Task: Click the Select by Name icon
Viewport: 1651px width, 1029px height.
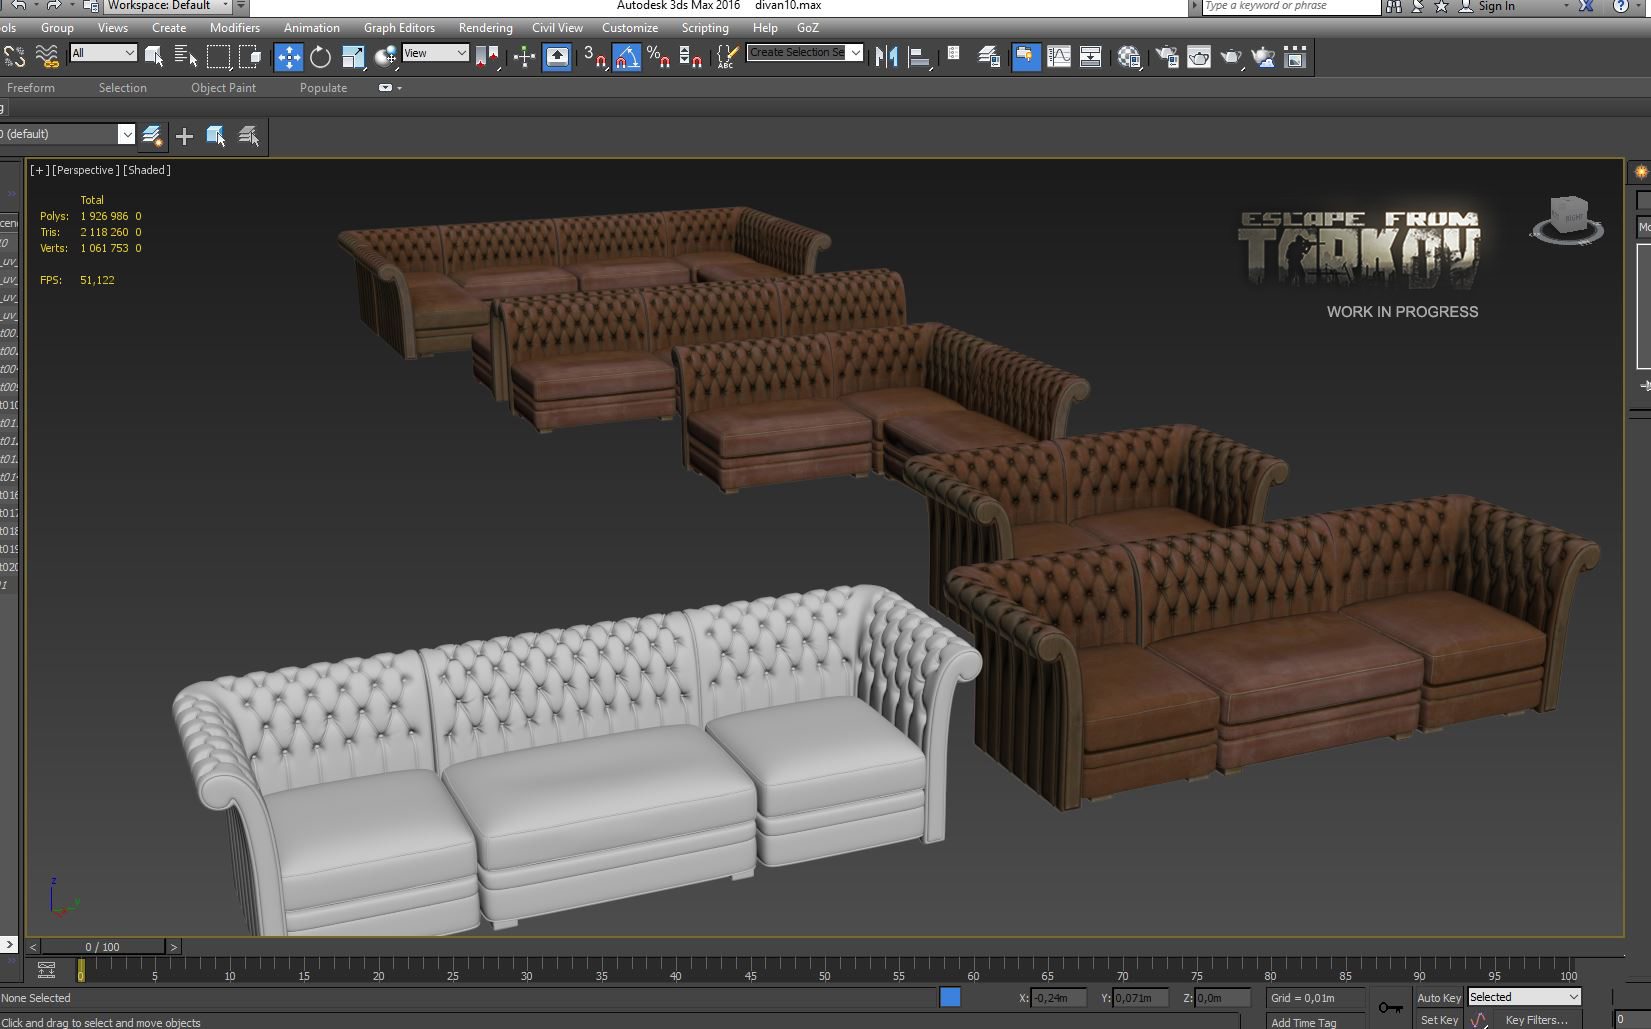Action: click(x=186, y=57)
